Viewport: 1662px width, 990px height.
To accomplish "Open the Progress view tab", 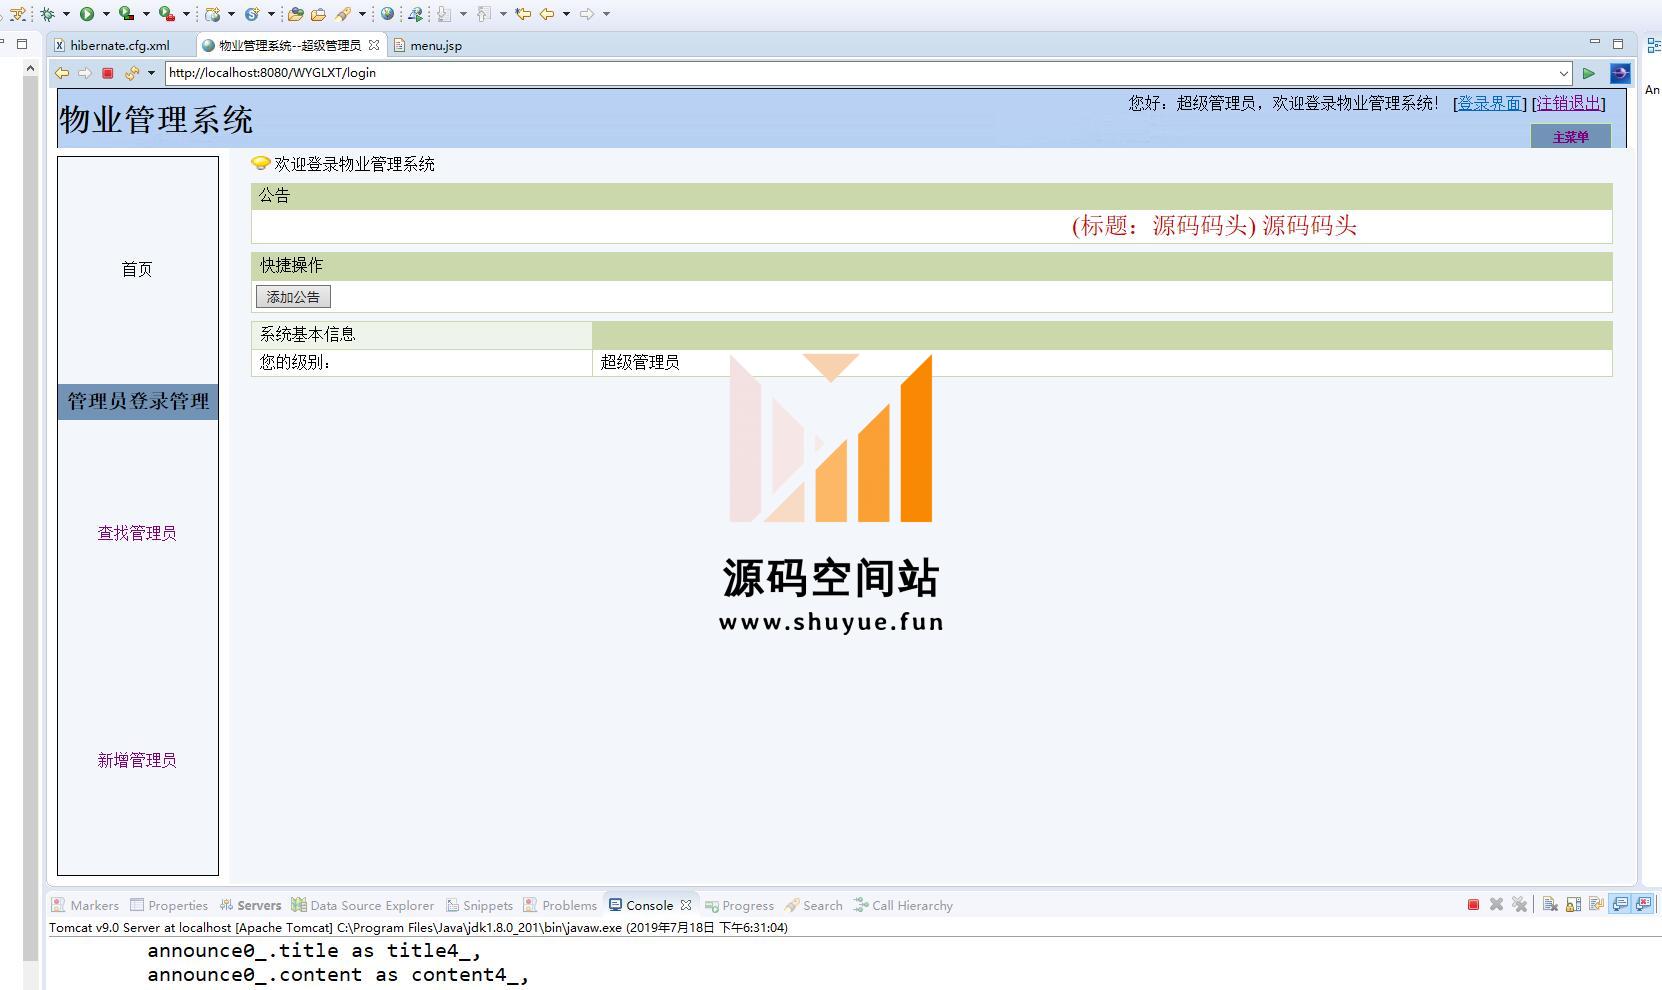I will (x=739, y=905).
